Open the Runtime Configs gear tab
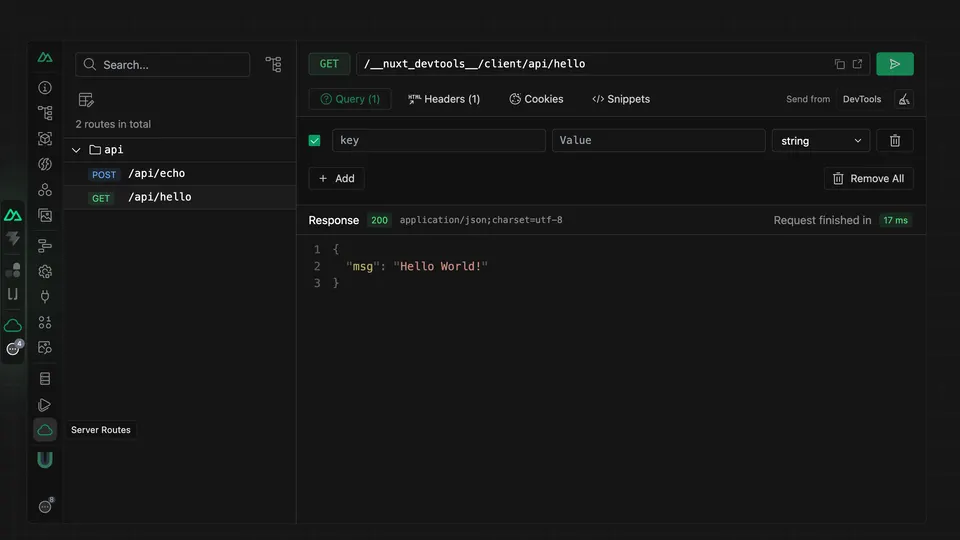This screenshot has height=540, width=960. coord(45,271)
